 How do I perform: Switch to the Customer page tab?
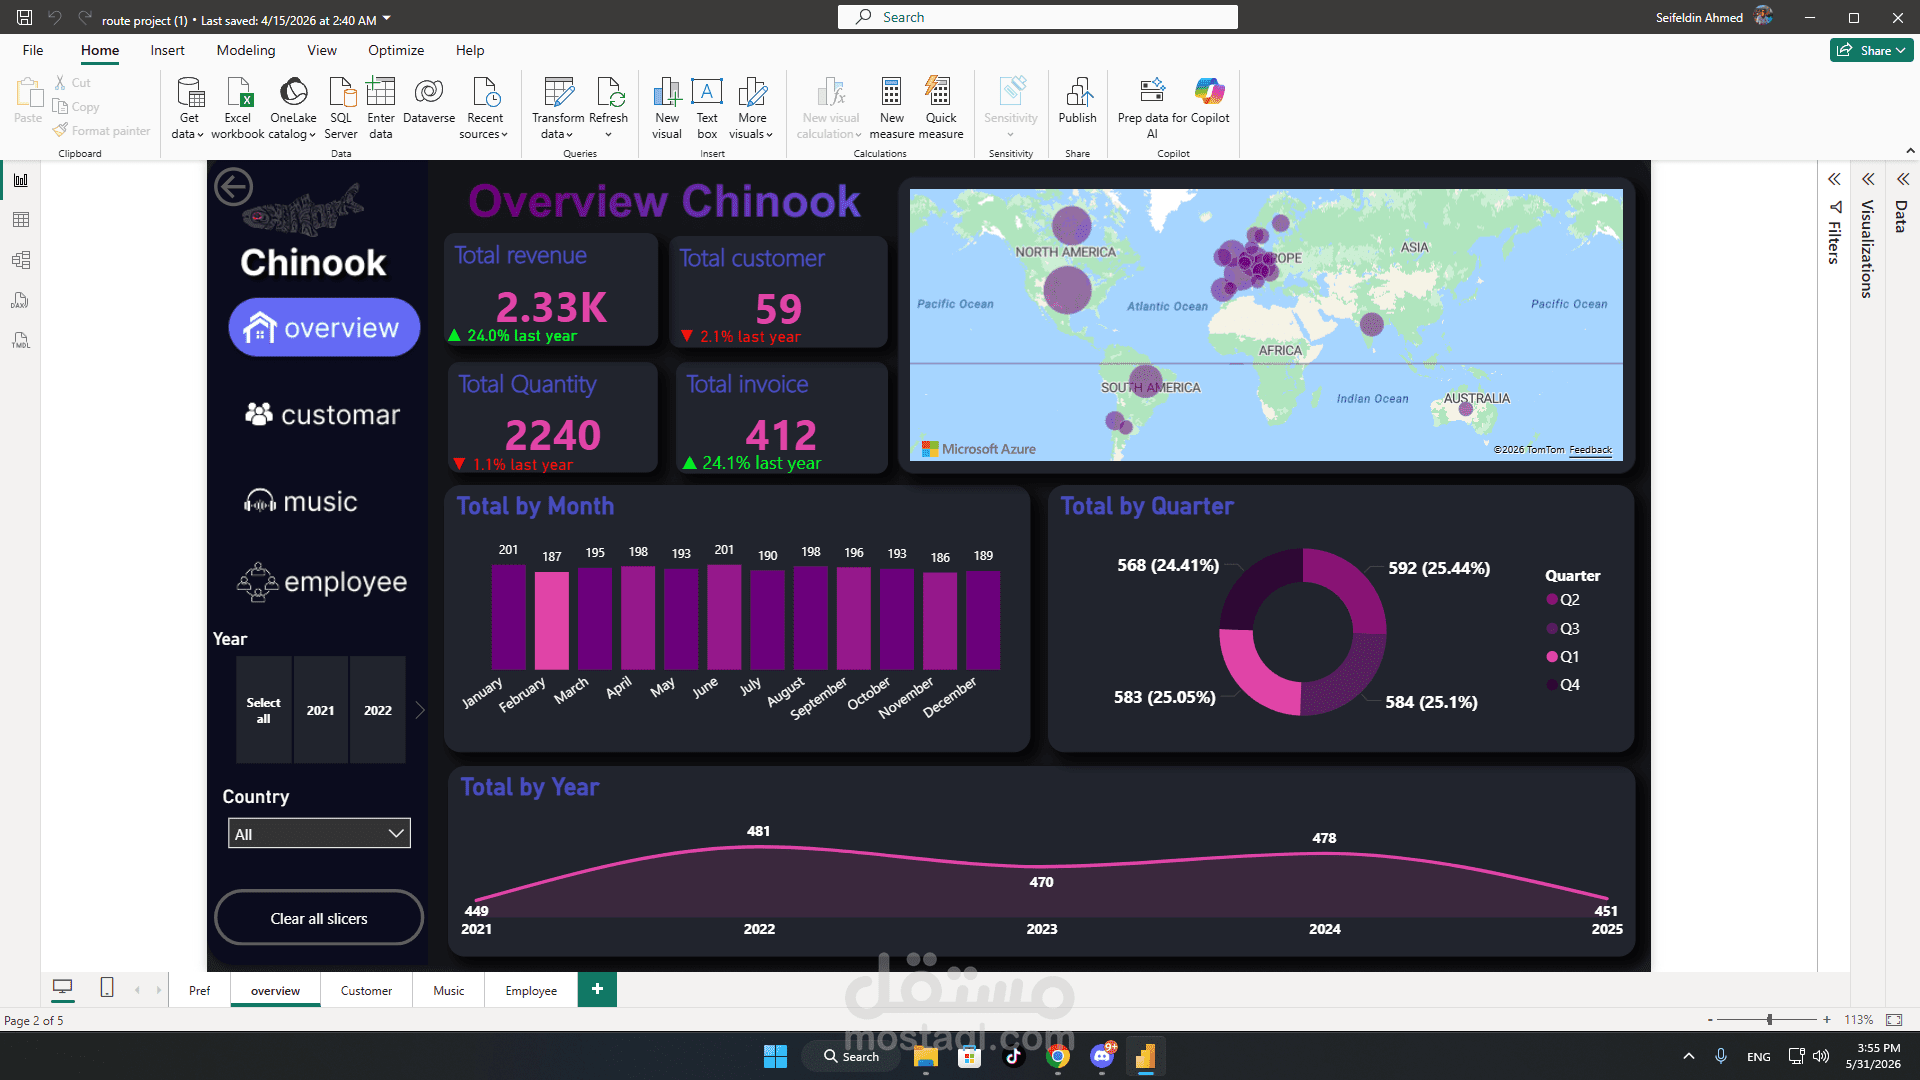point(366,990)
